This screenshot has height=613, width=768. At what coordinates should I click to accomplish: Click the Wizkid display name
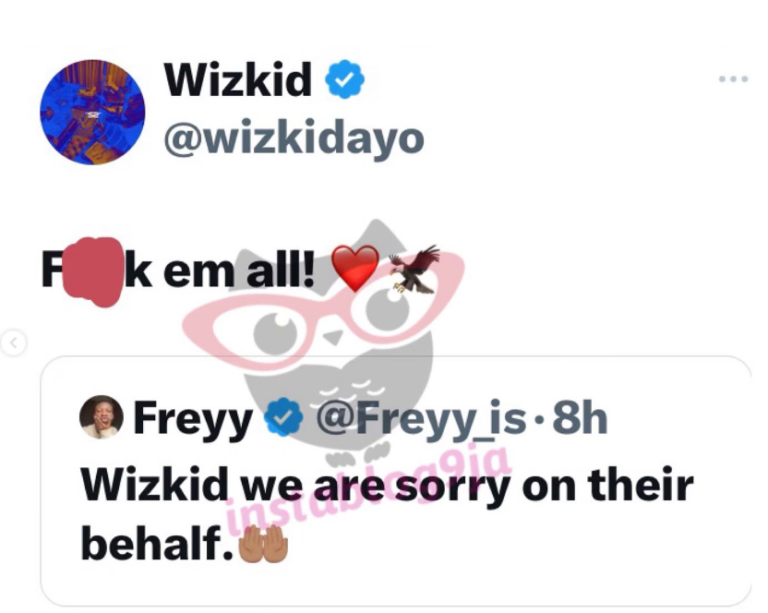(238, 79)
